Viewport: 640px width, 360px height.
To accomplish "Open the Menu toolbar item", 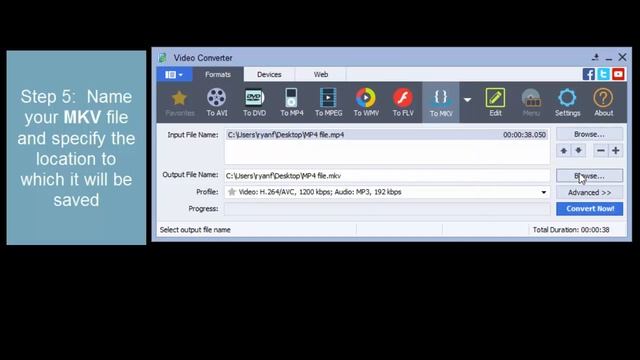I will 531,103.
